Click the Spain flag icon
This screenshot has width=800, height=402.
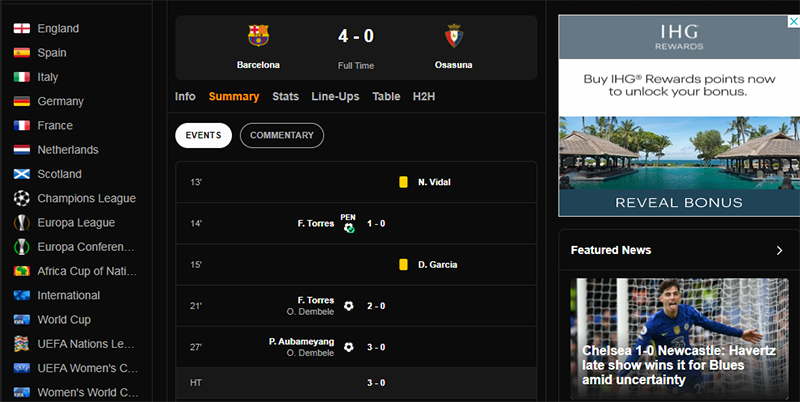click(21, 53)
